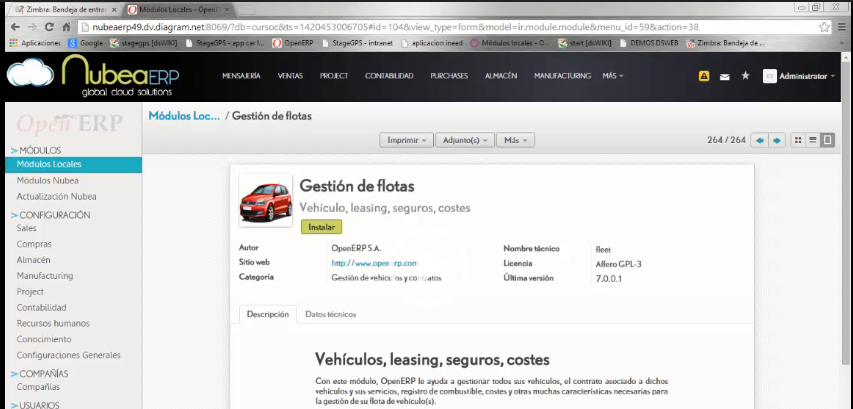Go to next record with right arrow
The height and width of the screenshot is (409, 853).
pyautogui.click(x=777, y=140)
